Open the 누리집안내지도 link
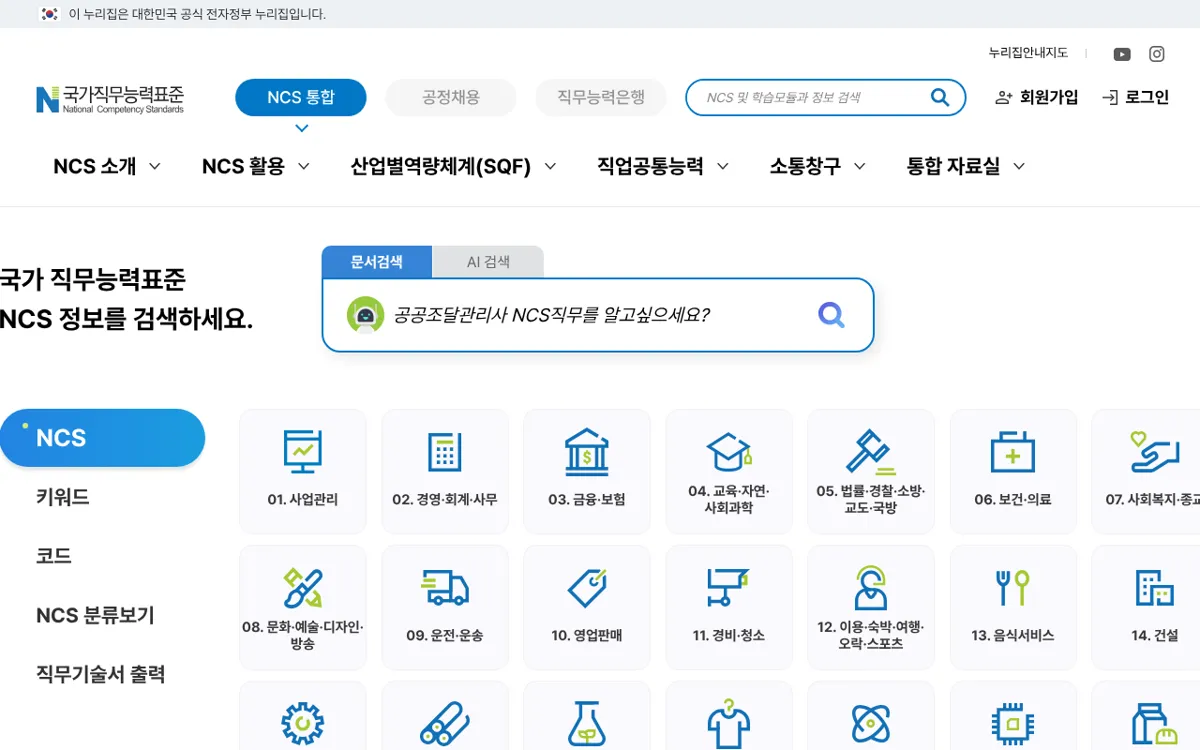The height and width of the screenshot is (750, 1200). pyautogui.click(x=1028, y=53)
